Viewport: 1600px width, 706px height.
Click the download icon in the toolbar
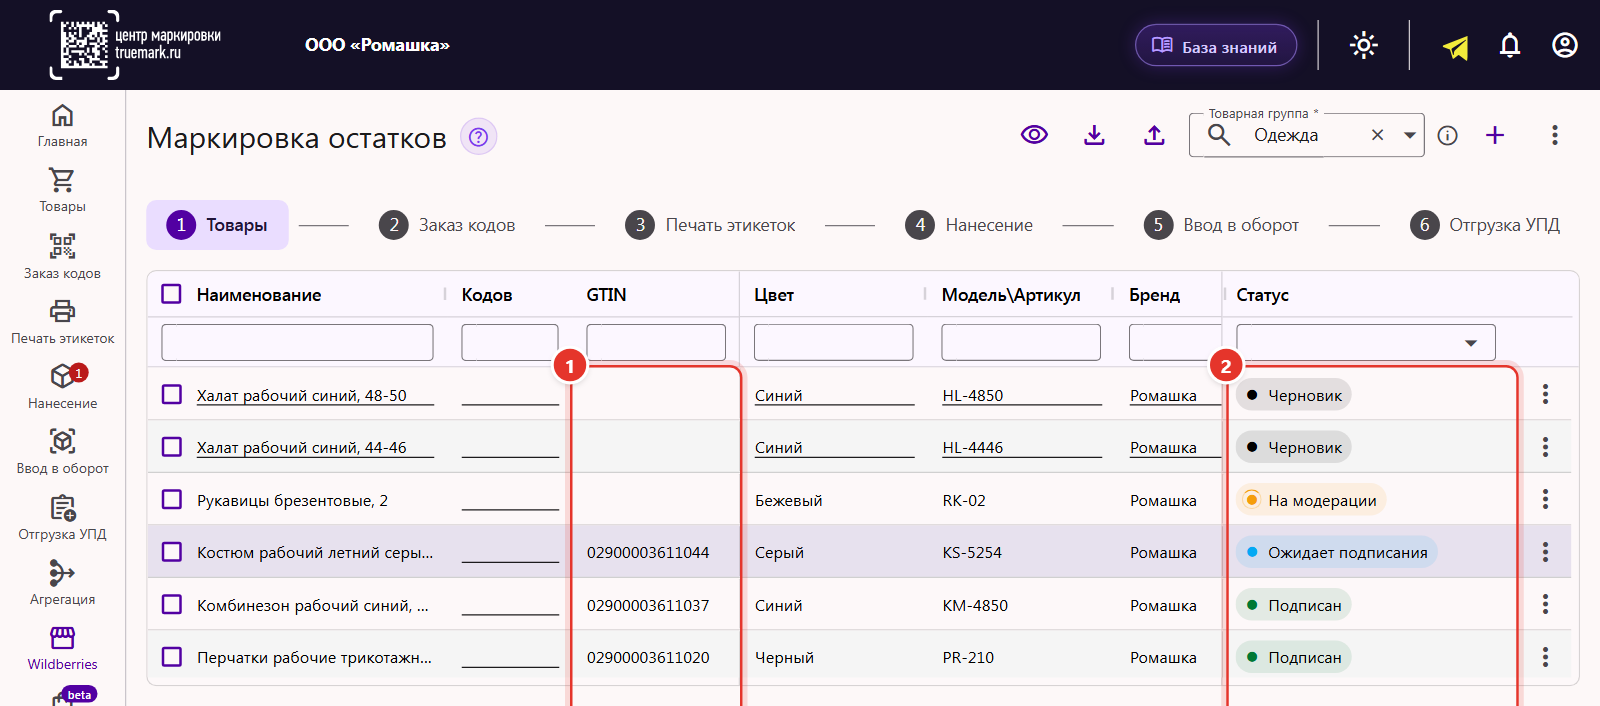(x=1095, y=135)
